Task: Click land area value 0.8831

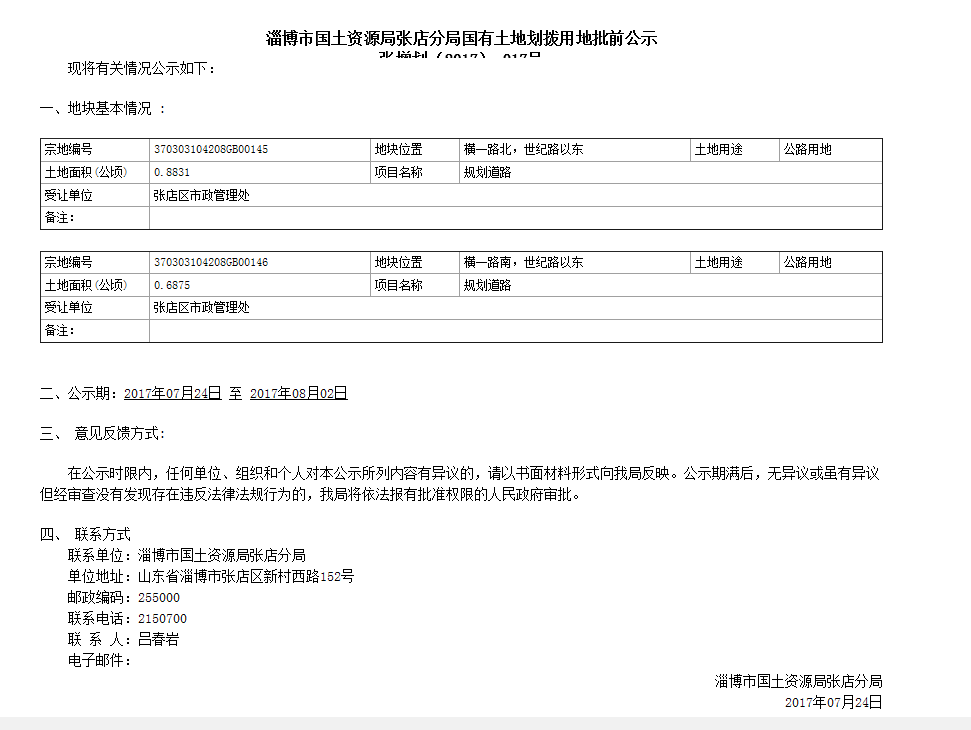Action: pos(172,172)
